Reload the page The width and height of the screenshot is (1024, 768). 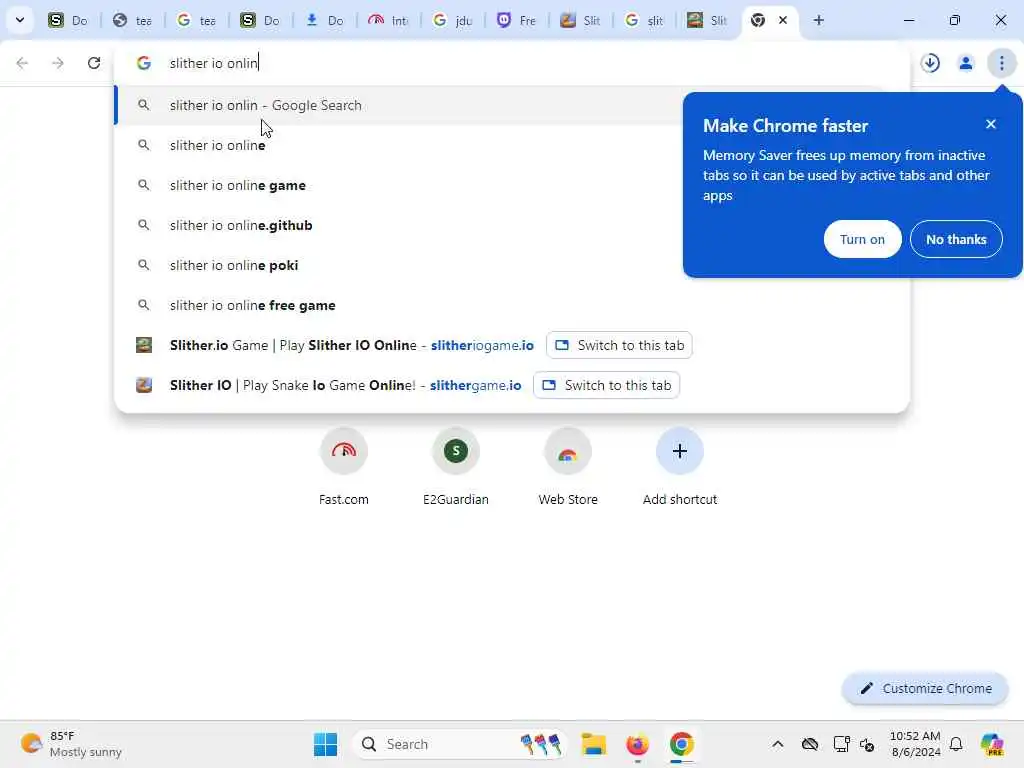(x=93, y=63)
